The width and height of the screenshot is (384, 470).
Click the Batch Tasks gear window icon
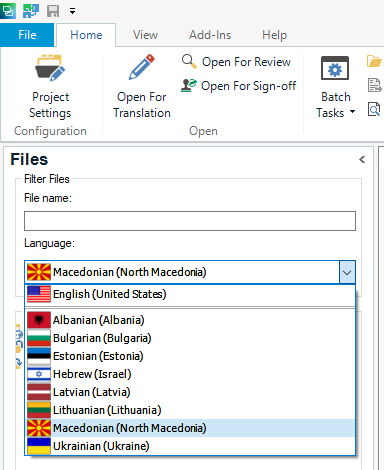click(335, 68)
